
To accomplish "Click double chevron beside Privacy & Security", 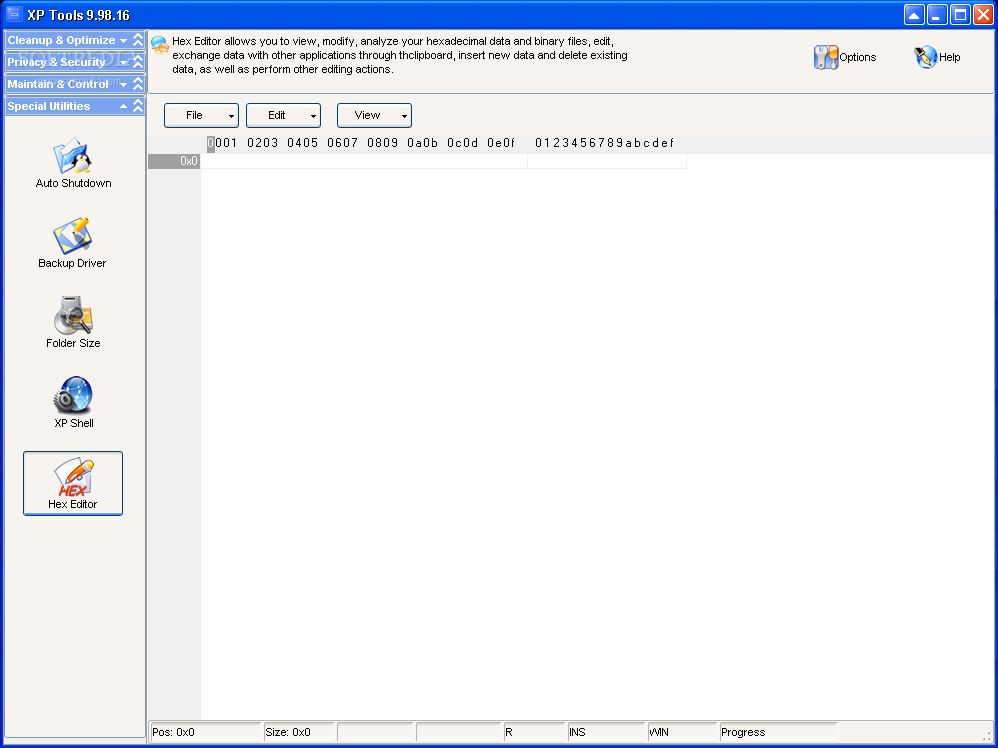I will [138, 62].
